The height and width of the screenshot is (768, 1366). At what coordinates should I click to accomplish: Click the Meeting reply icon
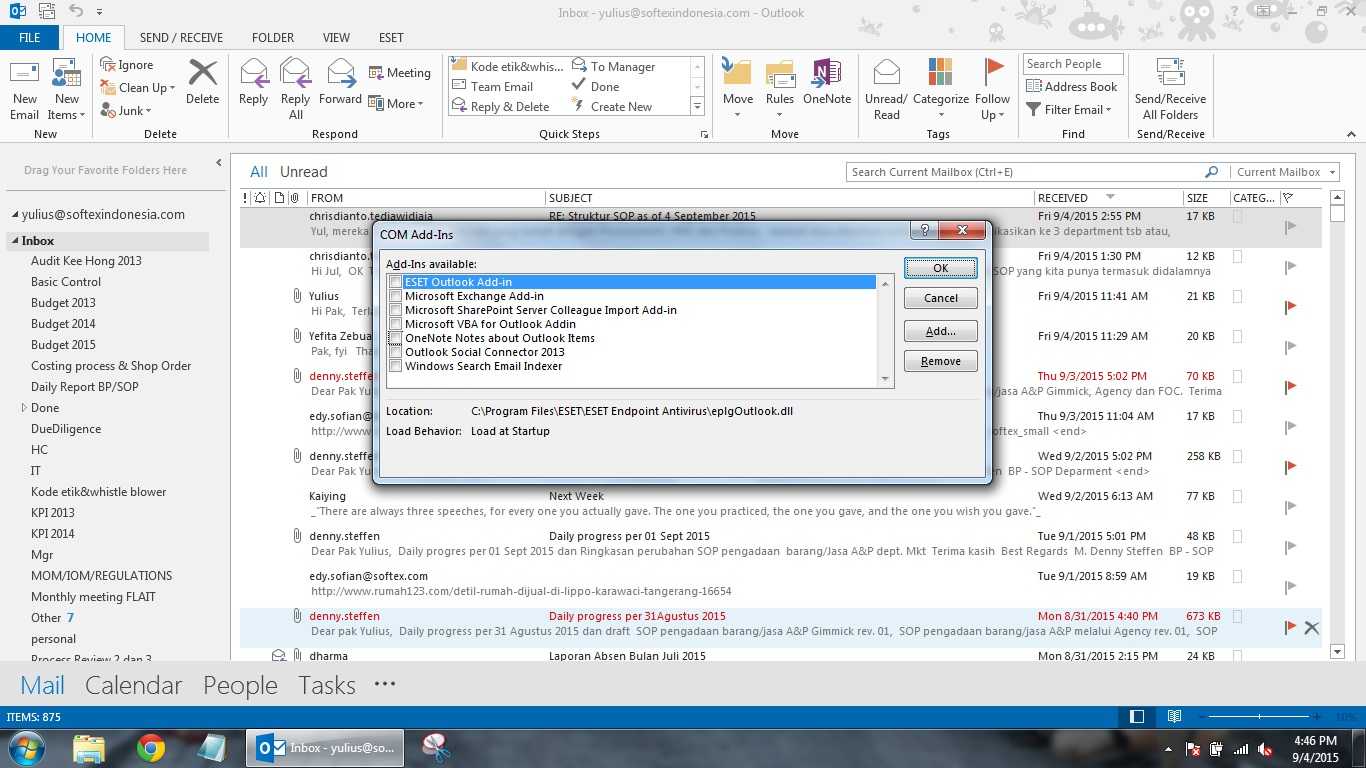click(377, 73)
